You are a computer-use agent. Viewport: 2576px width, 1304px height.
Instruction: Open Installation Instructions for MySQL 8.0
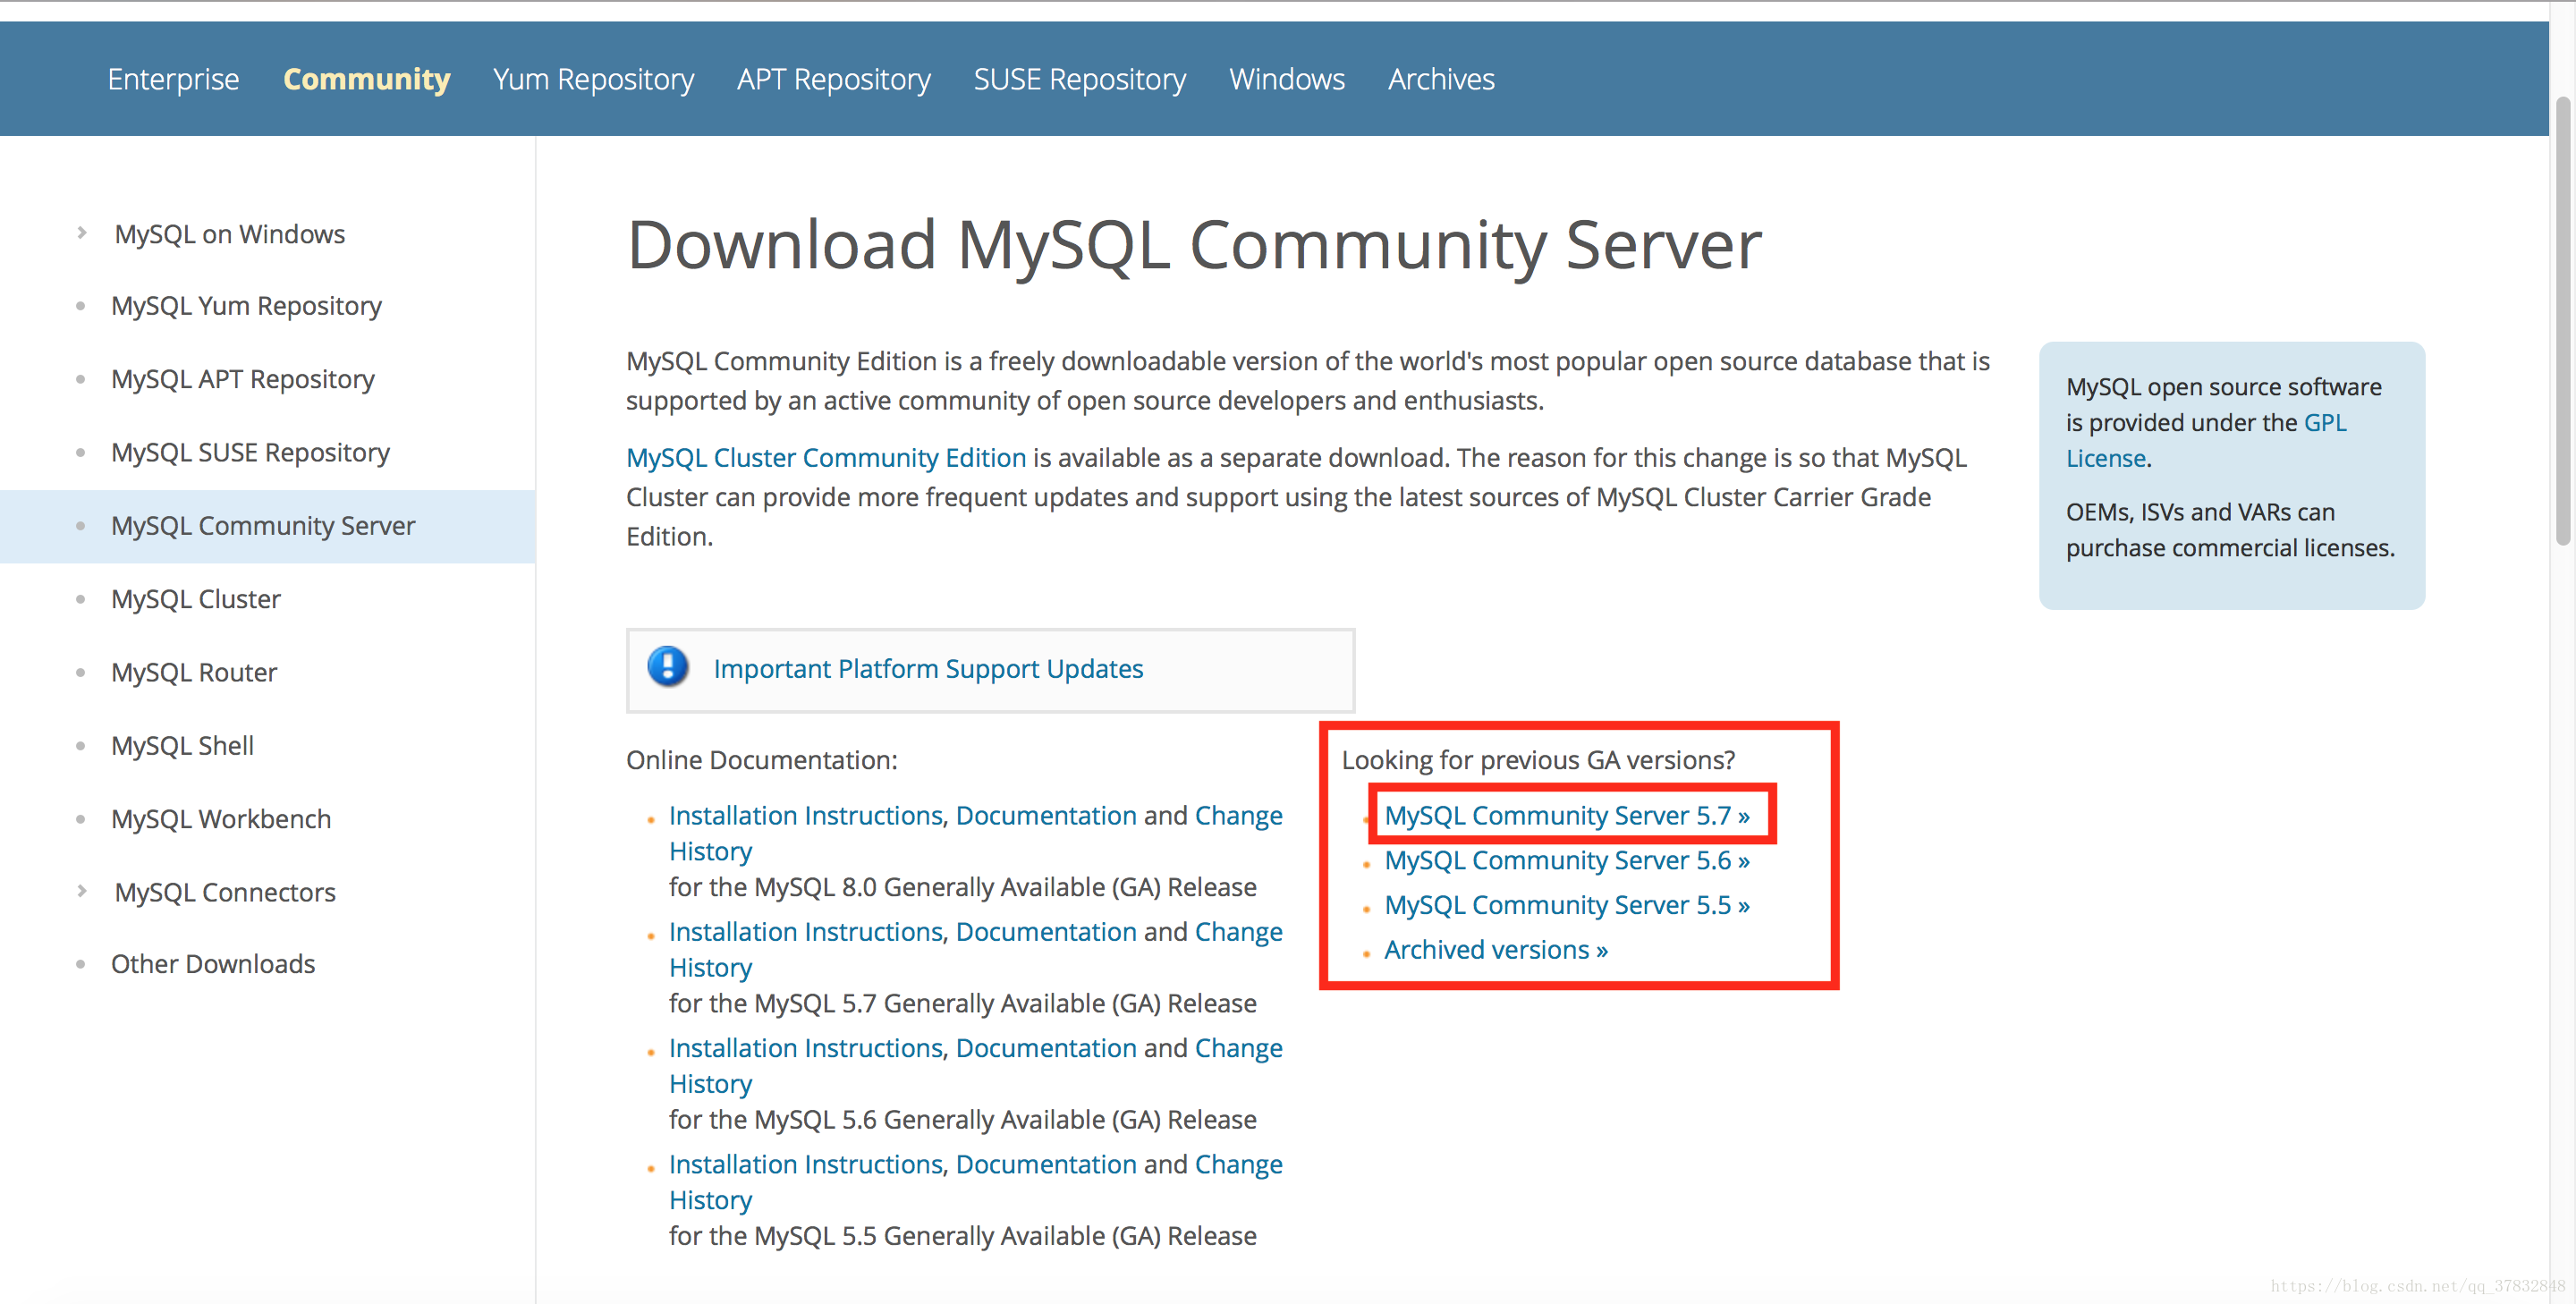point(806,815)
